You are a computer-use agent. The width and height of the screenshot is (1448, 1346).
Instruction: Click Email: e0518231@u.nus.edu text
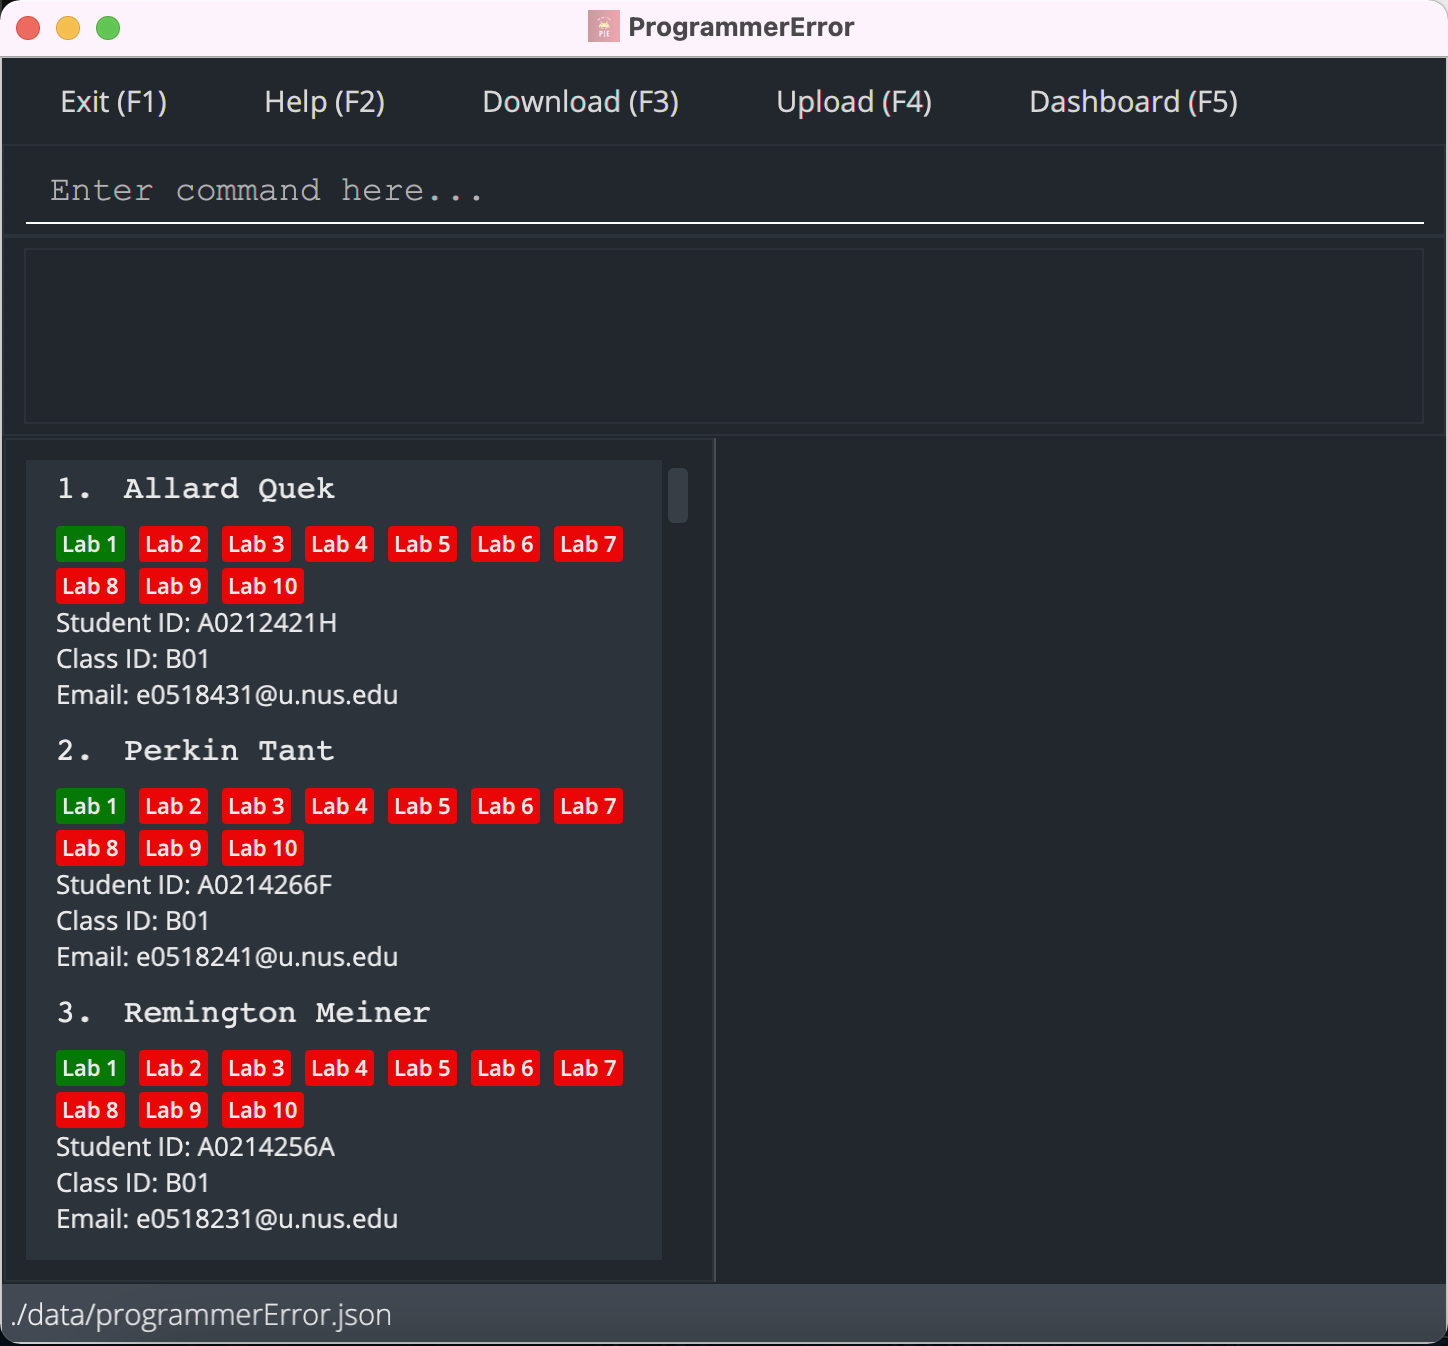[227, 1219]
